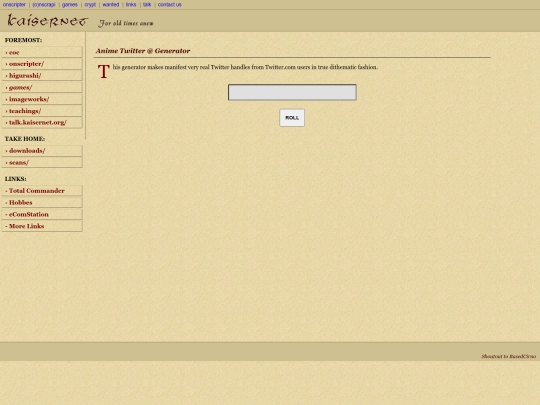Click the FOREMOST: sidebar header
The width and height of the screenshot is (540, 405).
coord(23,40)
